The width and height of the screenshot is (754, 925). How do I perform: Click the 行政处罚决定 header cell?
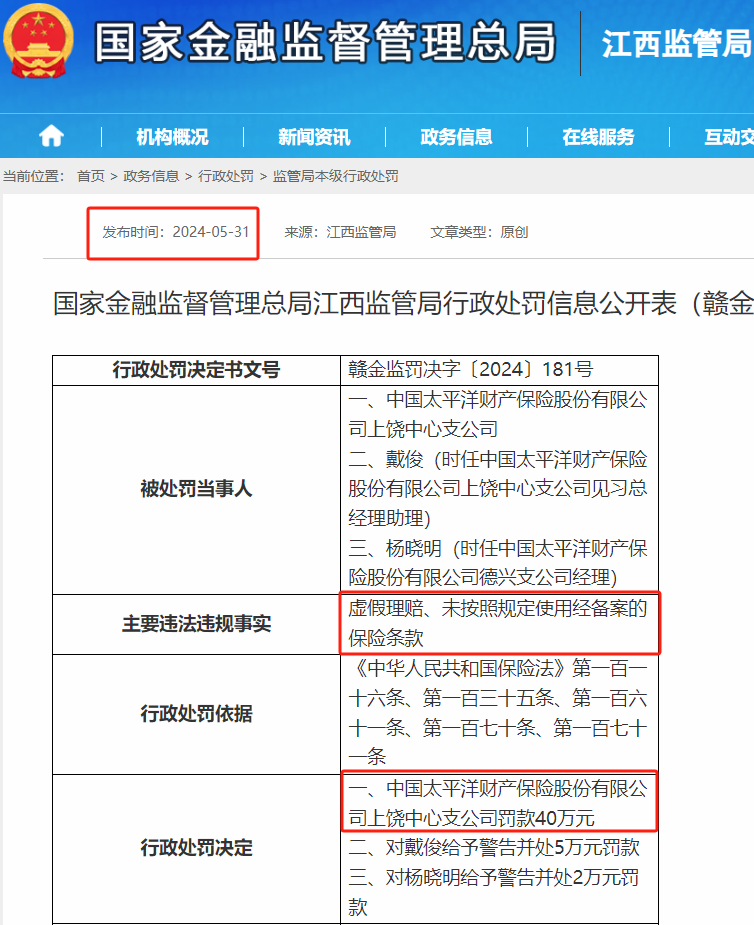[x=196, y=848]
